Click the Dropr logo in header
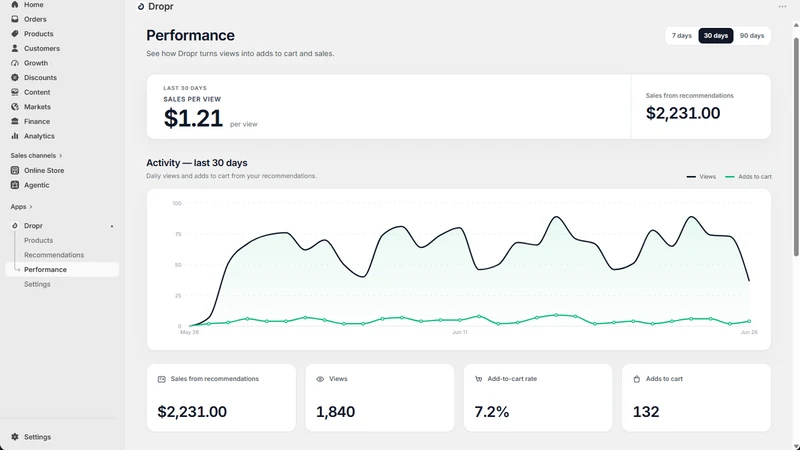The width and height of the screenshot is (800, 450). [141, 7]
